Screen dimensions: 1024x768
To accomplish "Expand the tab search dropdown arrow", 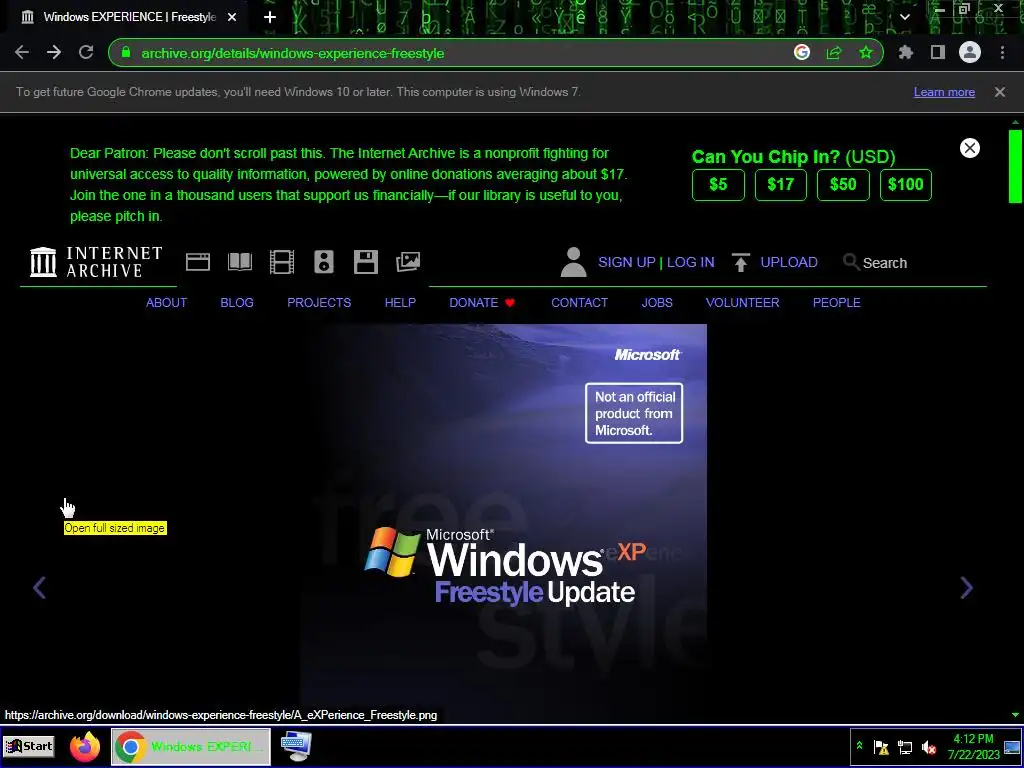I will pyautogui.click(x=905, y=17).
